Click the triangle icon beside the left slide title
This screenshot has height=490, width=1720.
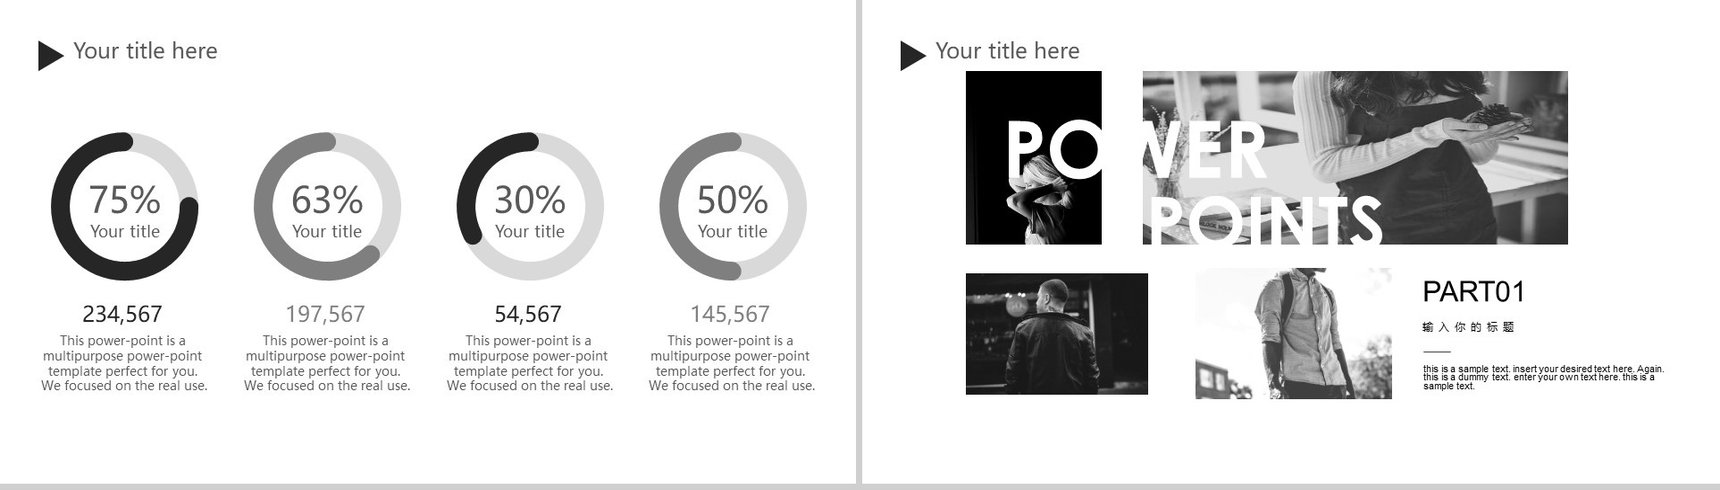pos(49,56)
